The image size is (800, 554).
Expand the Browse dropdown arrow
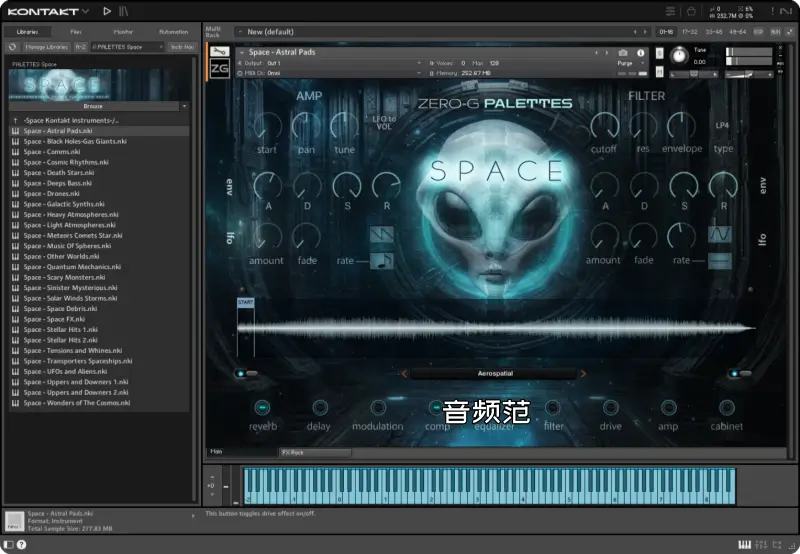[x=184, y=105]
